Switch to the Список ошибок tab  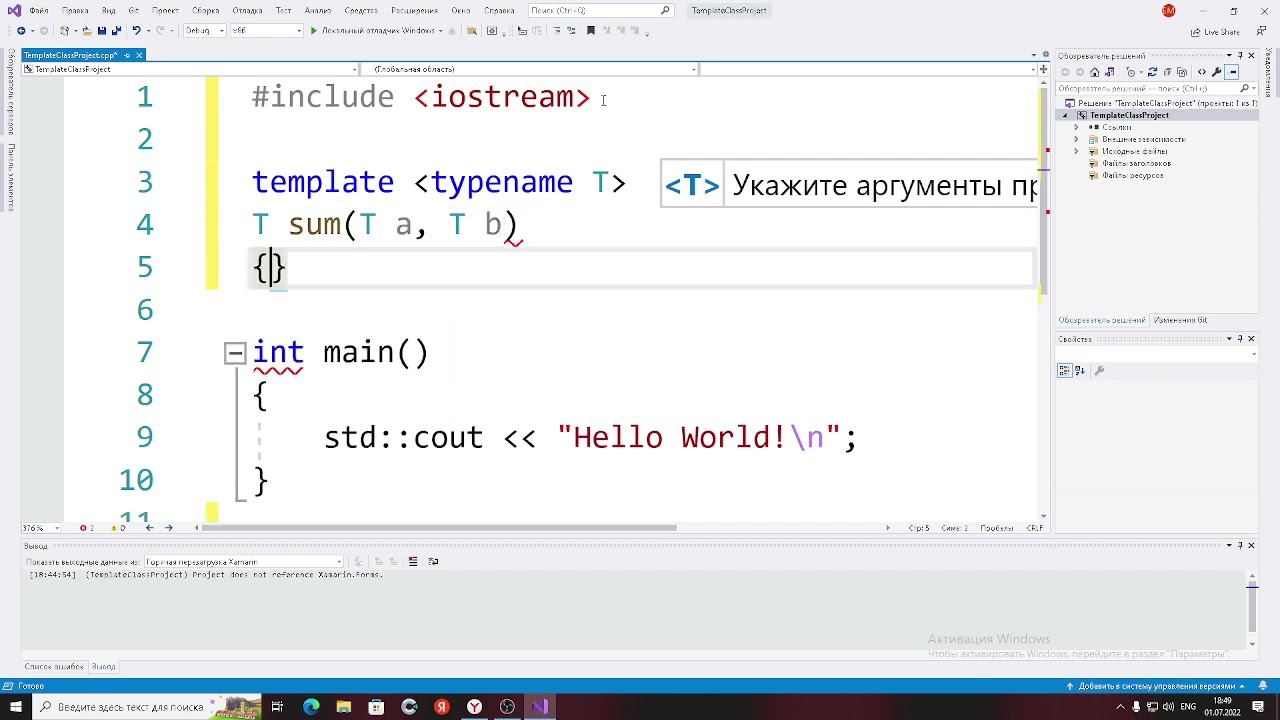coord(54,667)
